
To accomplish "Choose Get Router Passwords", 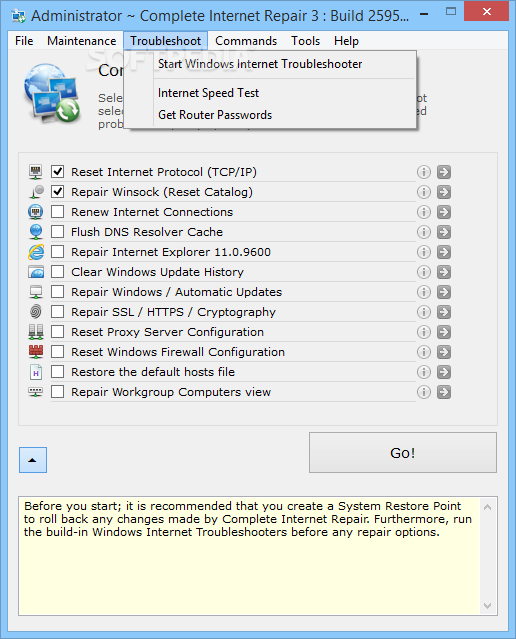I will [x=270, y=115].
